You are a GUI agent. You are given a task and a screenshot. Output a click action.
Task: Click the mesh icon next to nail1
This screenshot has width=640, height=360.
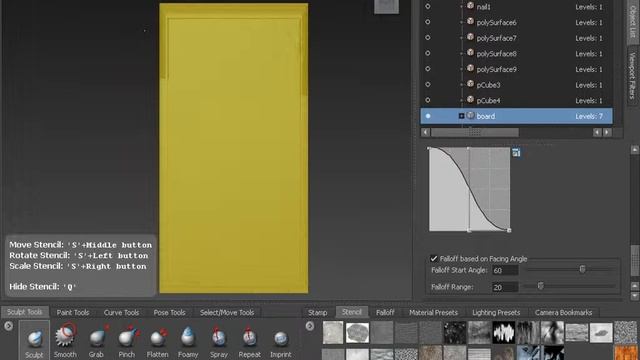click(470, 6)
